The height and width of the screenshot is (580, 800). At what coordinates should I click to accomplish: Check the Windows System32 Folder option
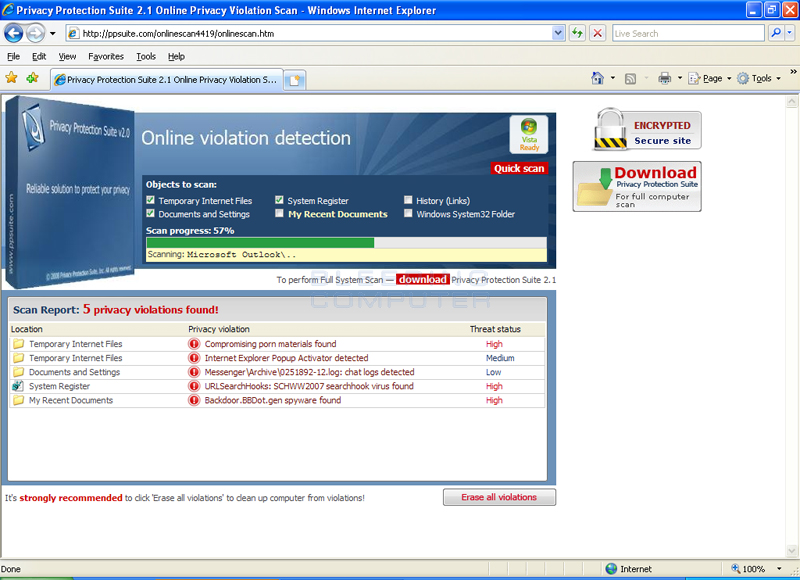click(408, 214)
